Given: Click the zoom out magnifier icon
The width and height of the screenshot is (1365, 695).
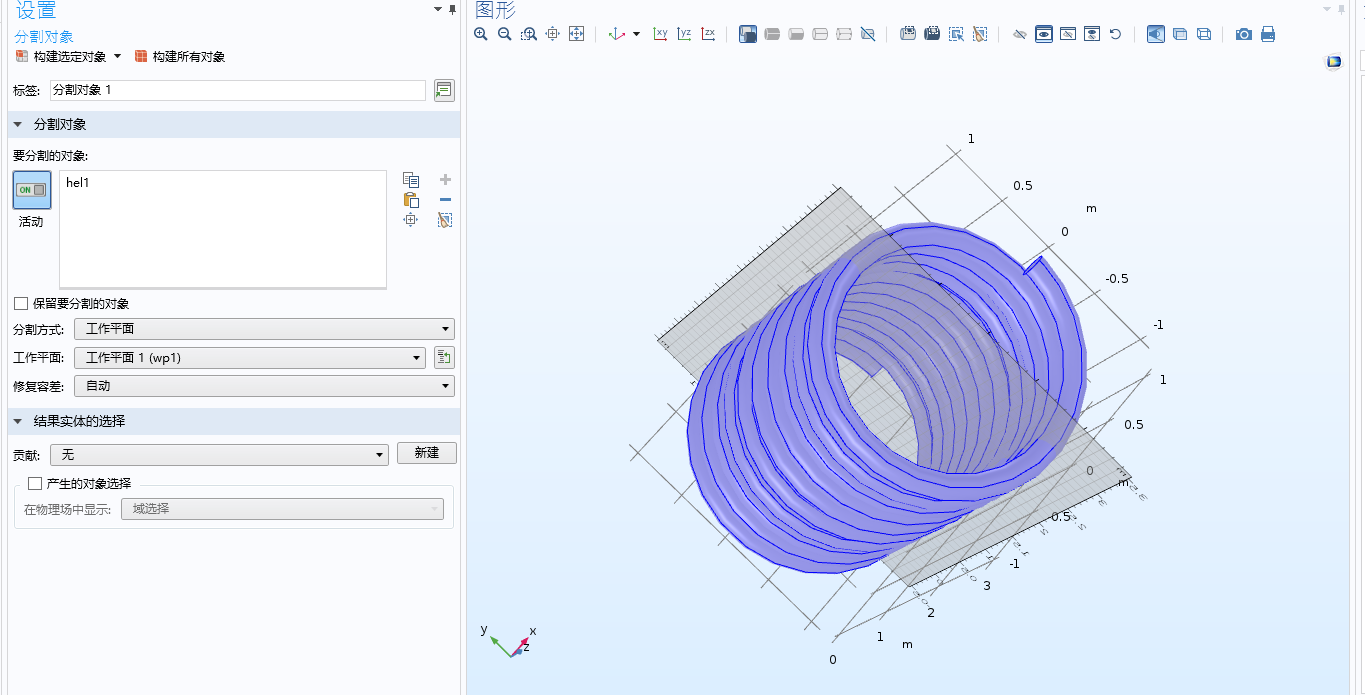Looking at the screenshot, I should tap(505, 34).
